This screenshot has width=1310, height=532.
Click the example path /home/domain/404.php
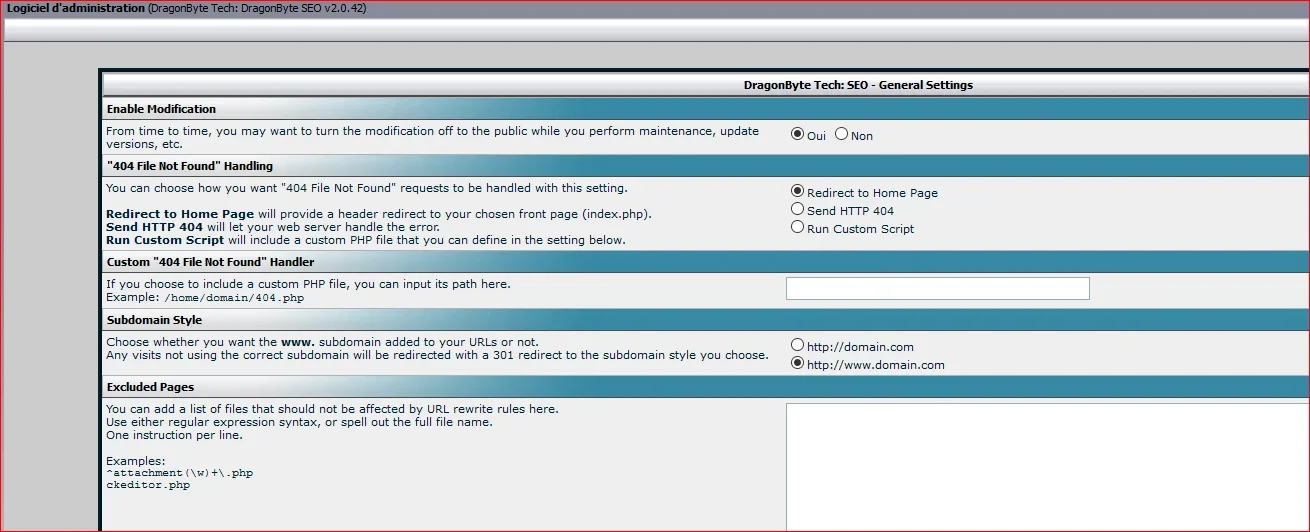[234, 298]
